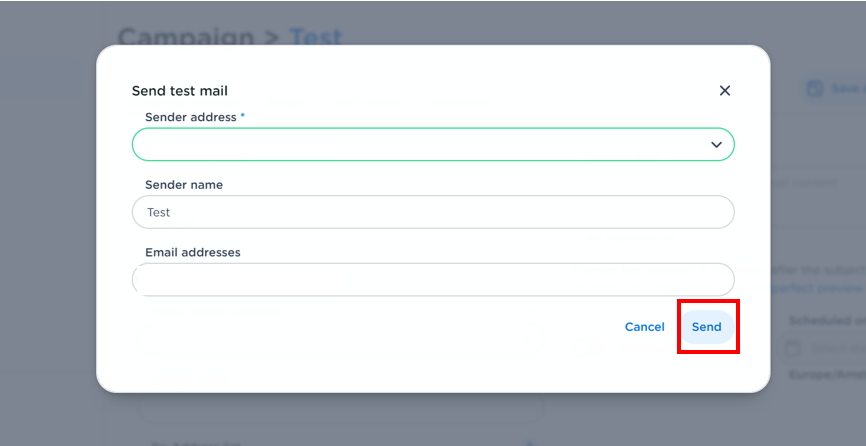Screen dimensions: 866x446
Task: Focus the Sender name input field
Action: 432,212
